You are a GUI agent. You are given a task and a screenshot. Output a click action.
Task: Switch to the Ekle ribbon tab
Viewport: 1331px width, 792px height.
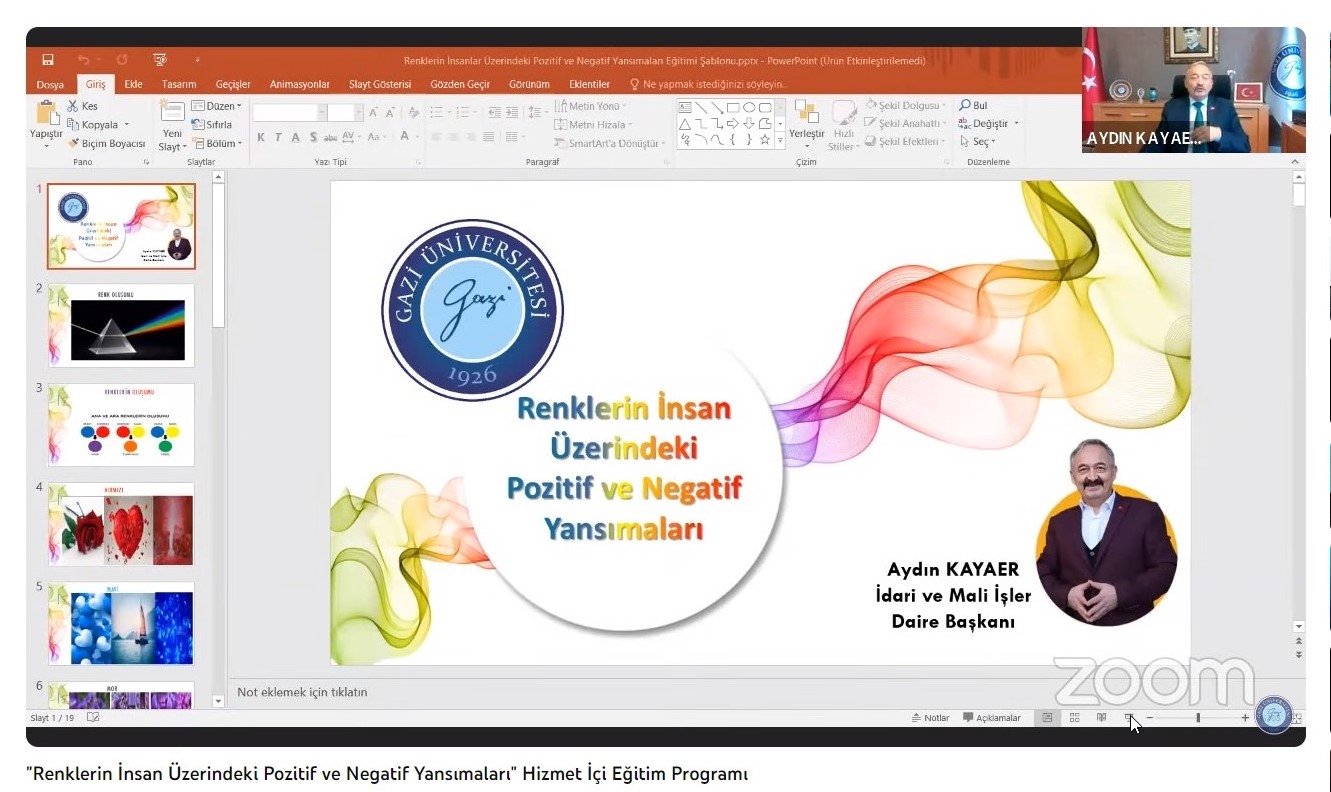(133, 85)
